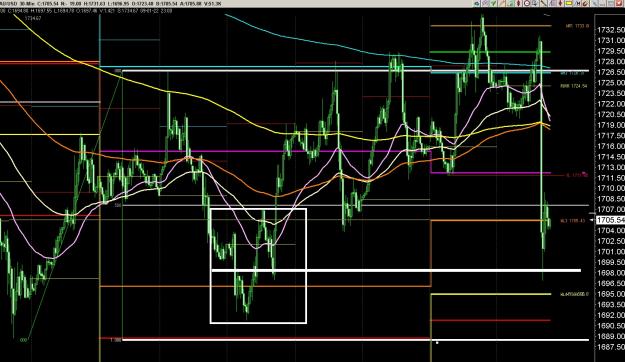Screen dimensions: 625x362
Task: Click 1713.00 on the price axis
Action: click(x=611, y=167)
